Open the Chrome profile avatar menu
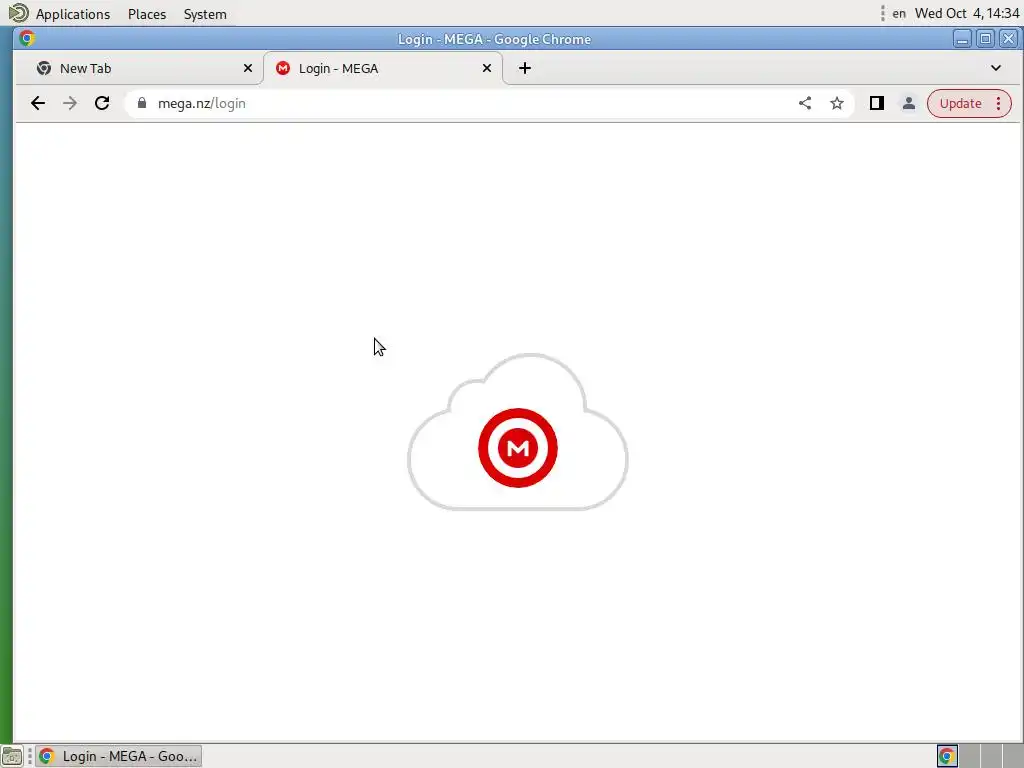The width and height of the screenshot is (1024, 768). click(908, 103)
